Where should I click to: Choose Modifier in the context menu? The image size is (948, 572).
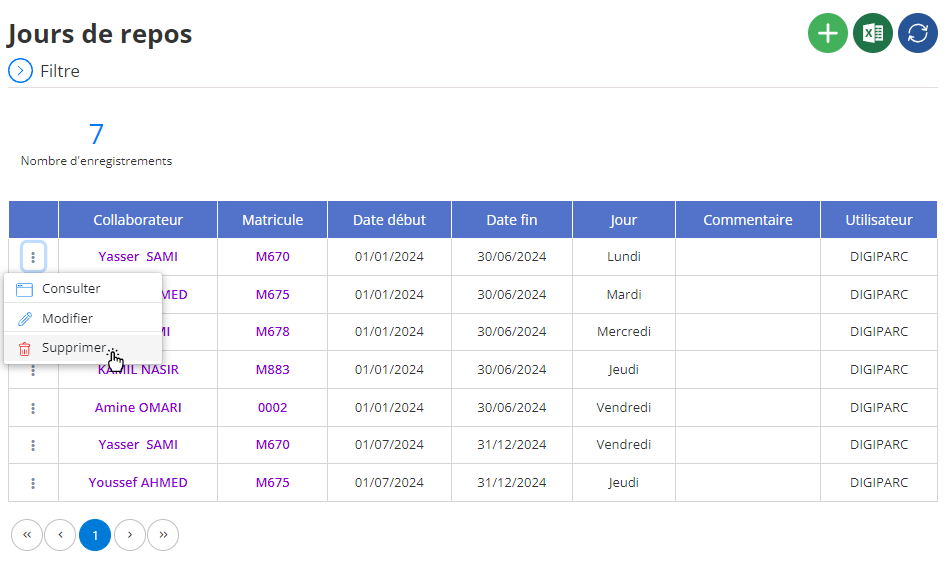tap(83, 318)
